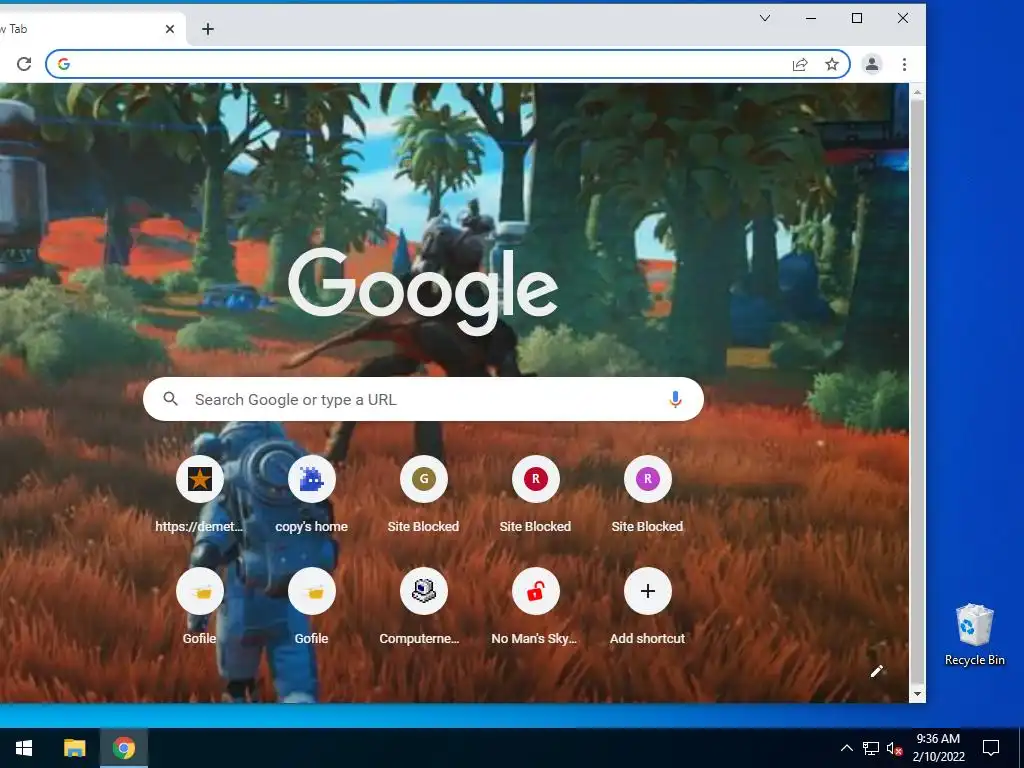The height and width of the screenshot is (768, 1024).
Task: Click Add shortcut button
Action: [x=647, y=607]
